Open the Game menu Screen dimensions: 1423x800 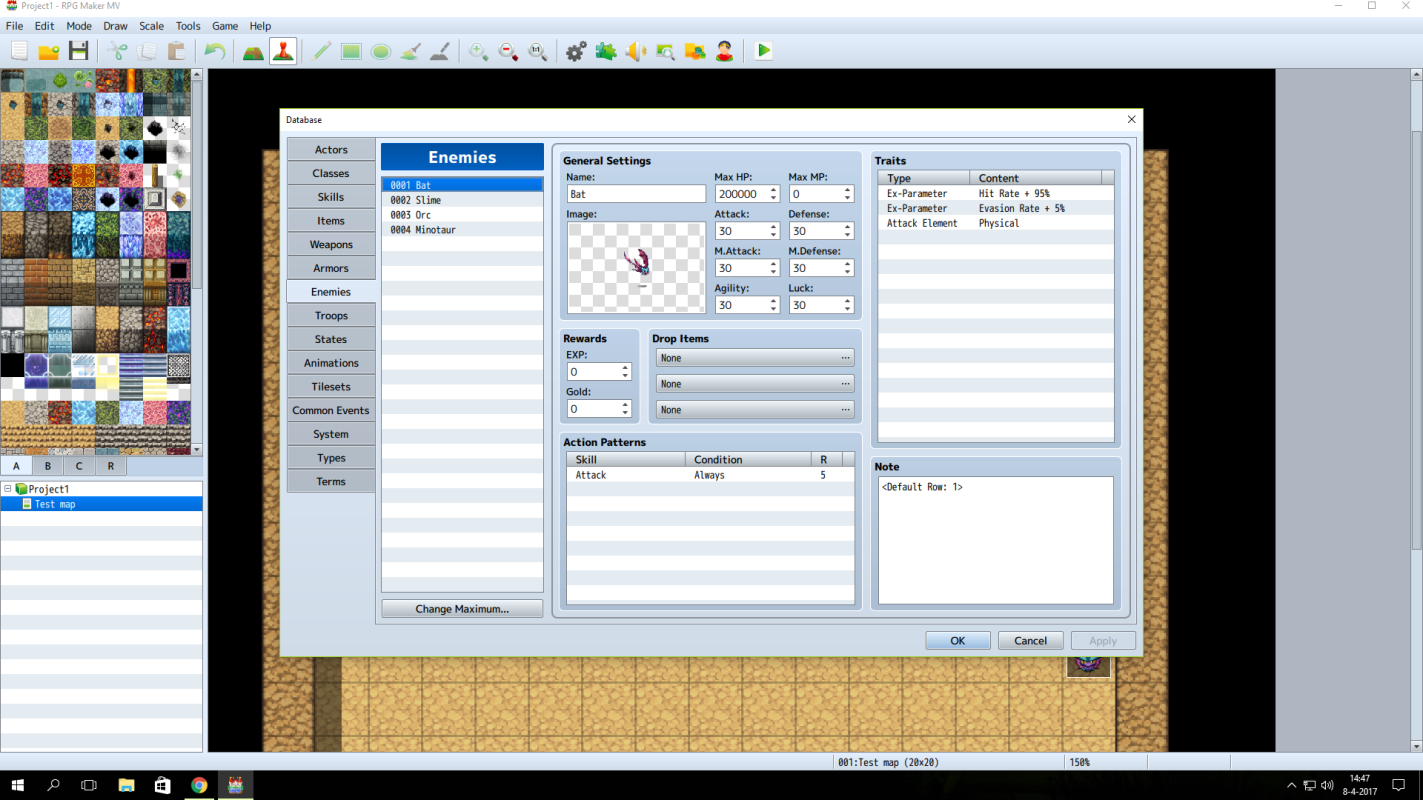pyautogui.click(x=225, y=26)
